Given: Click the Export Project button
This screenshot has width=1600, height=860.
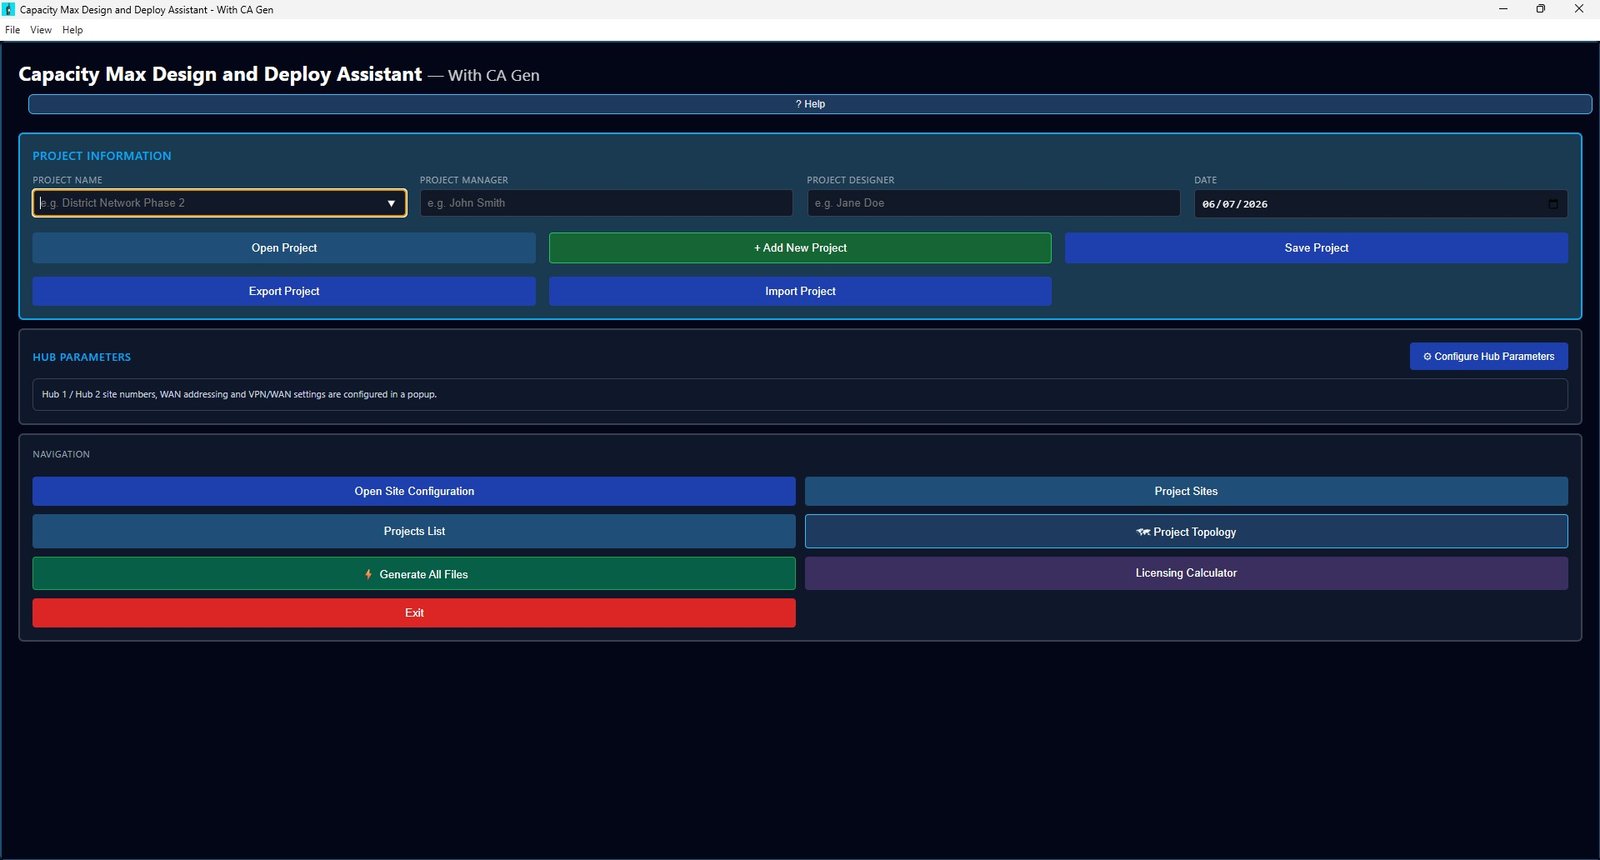Looking at the screenshot, I should pyautogui.click(x=284, y=291).
